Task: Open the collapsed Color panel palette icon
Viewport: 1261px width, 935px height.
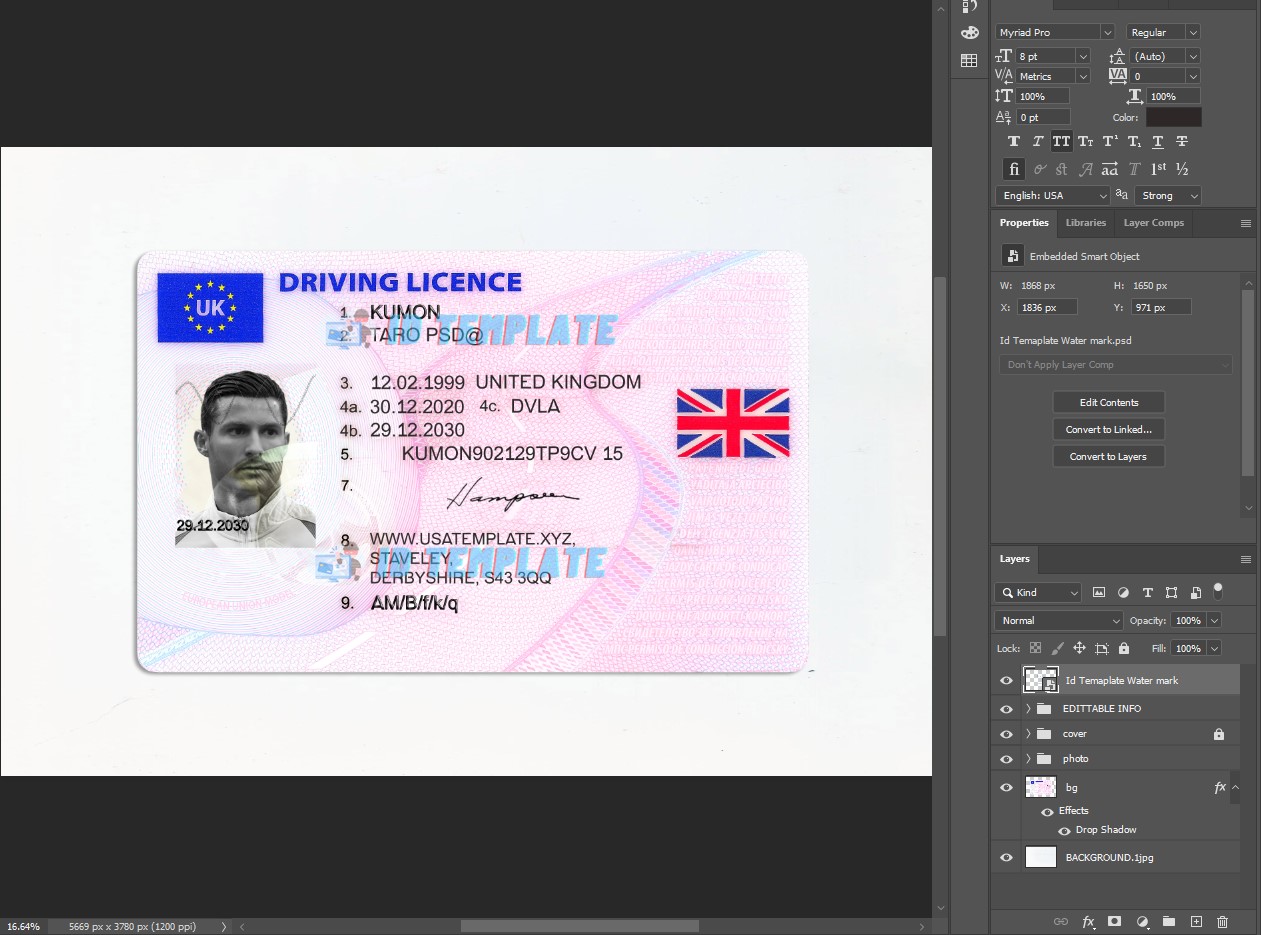Action: point(969,33)
